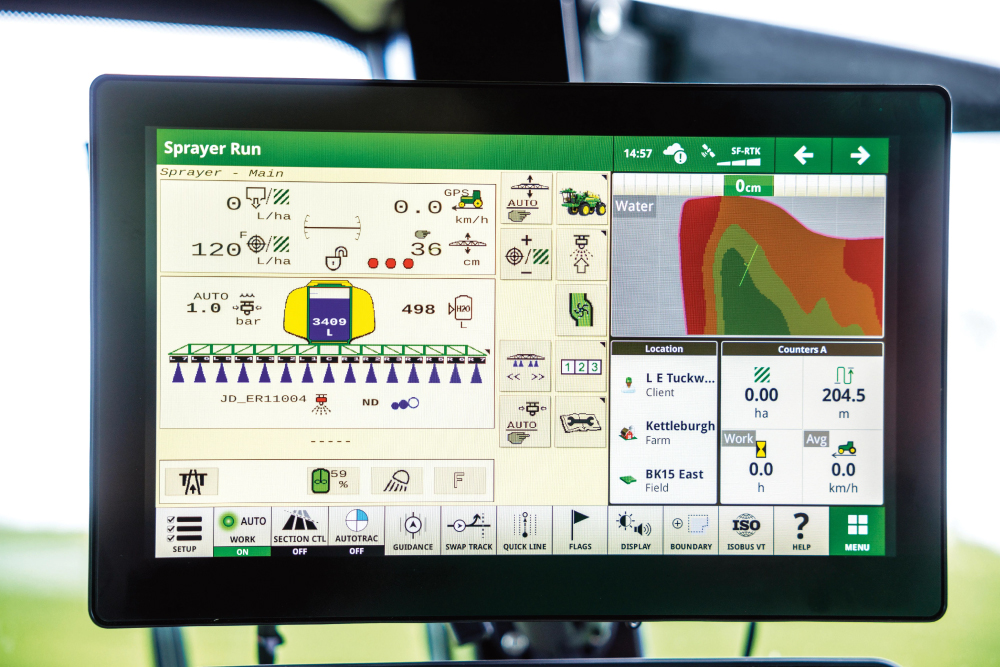
Task: Expand the target rate adjust button
Action: [x=525, y=254]
